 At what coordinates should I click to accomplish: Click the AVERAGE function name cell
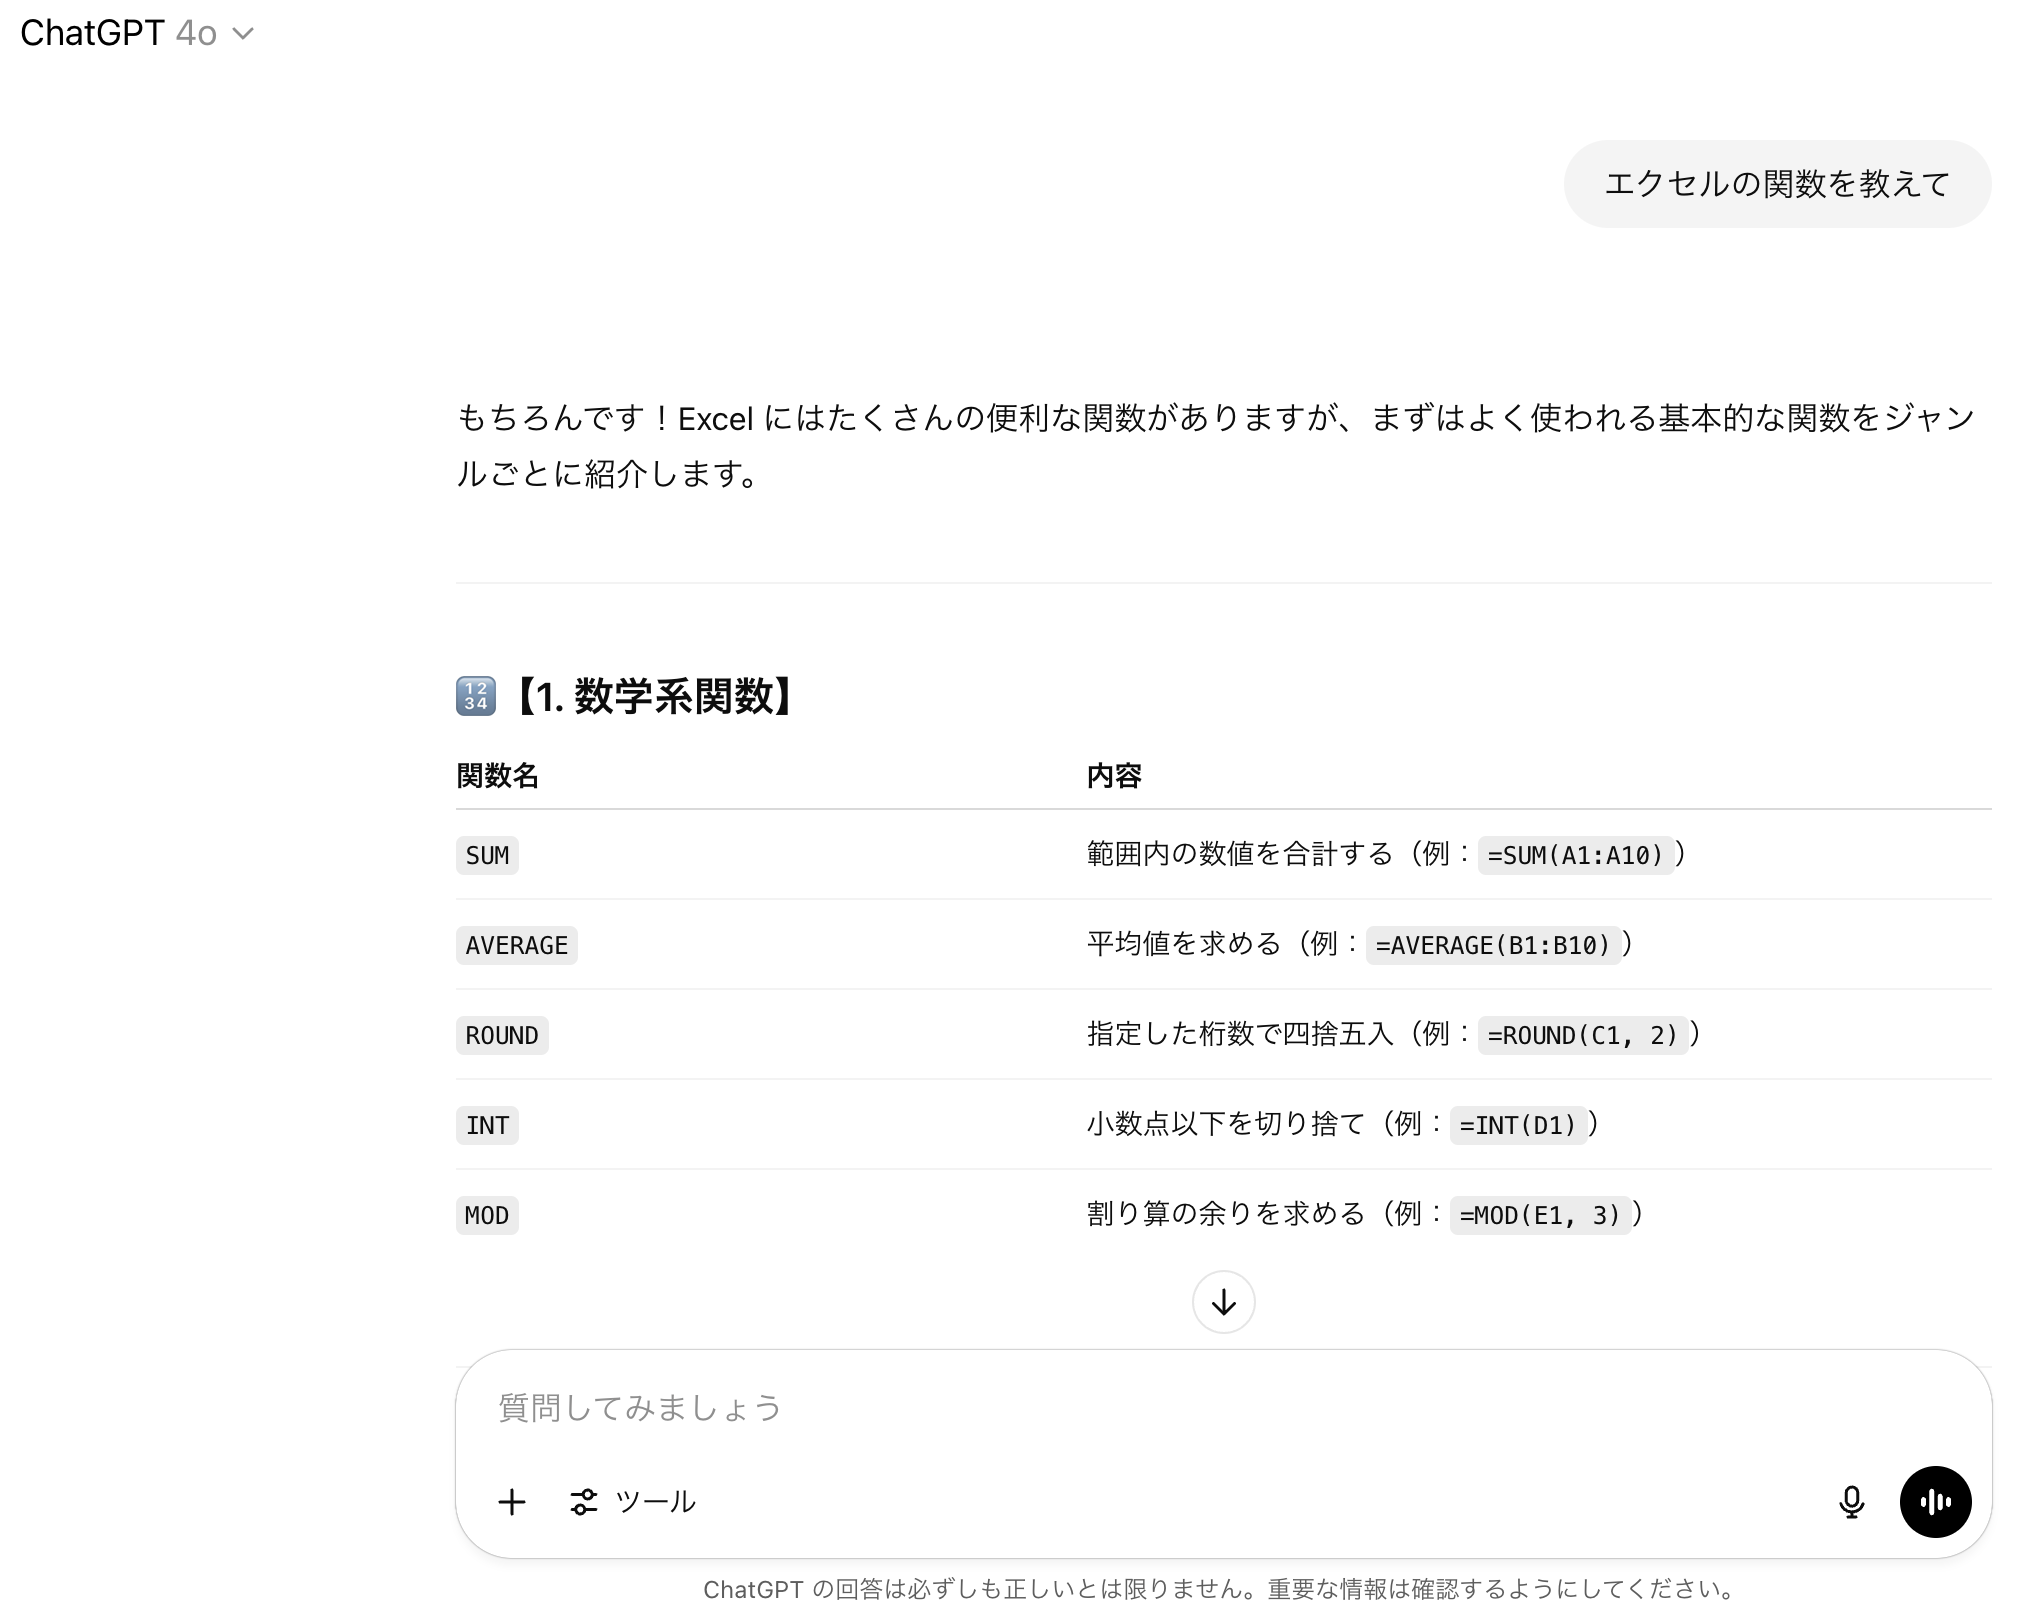click(516, 945)
